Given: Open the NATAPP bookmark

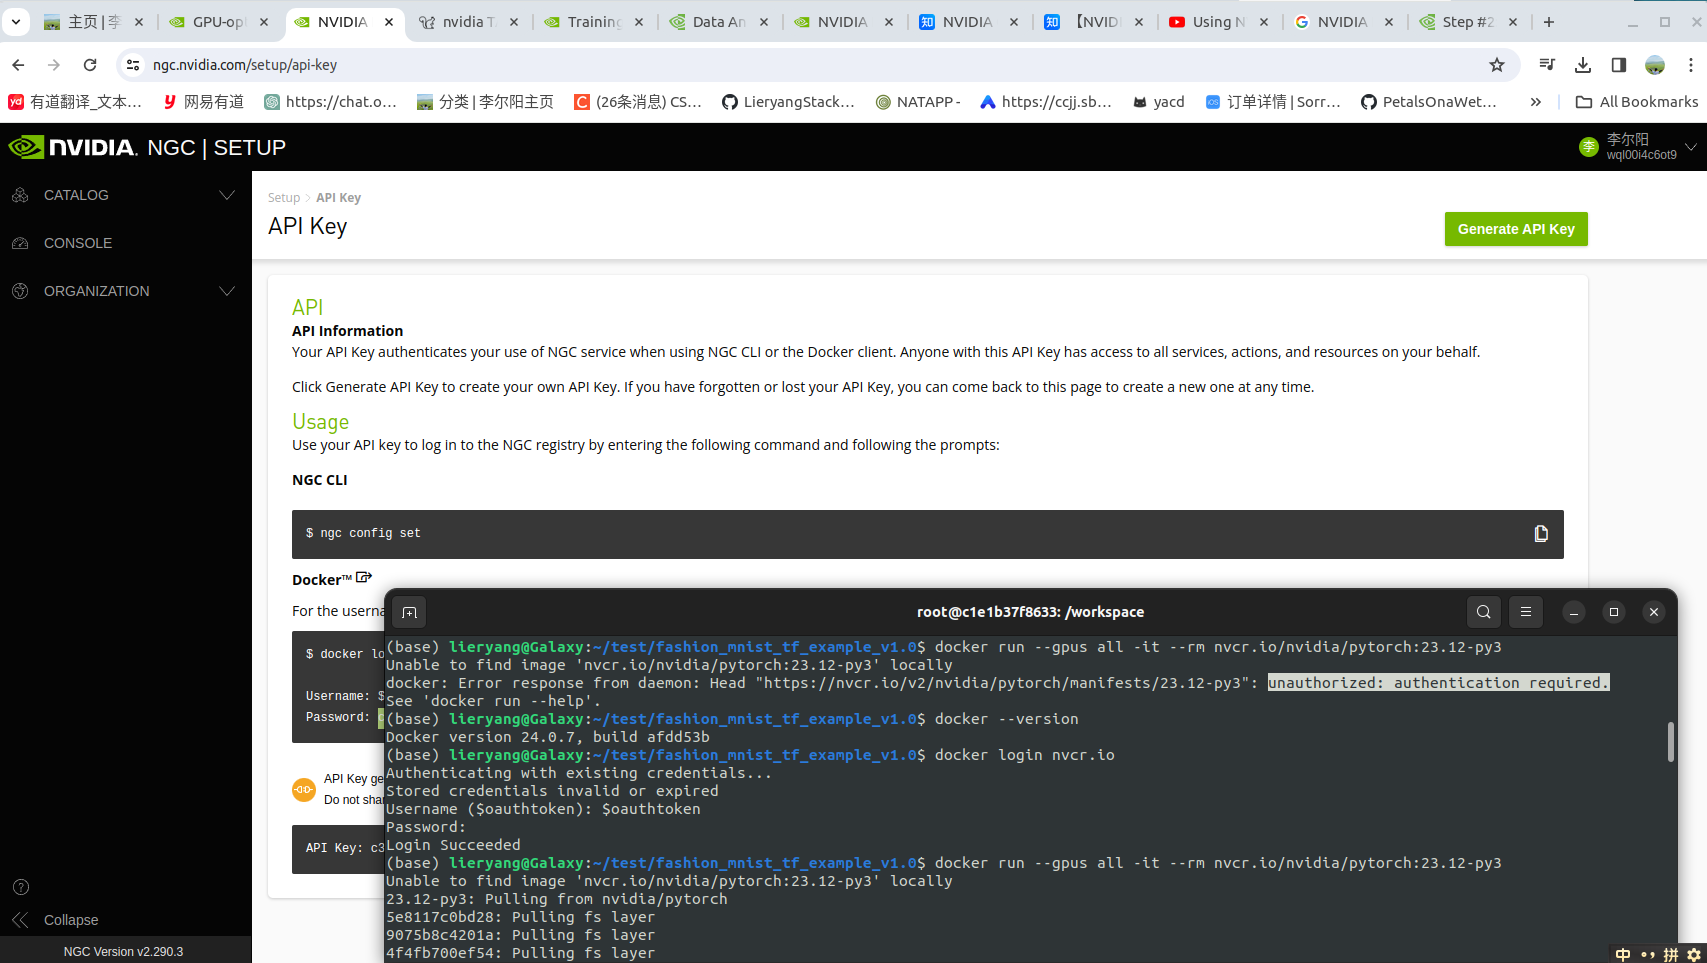Looking at the screenshot, I should pos(918,102).
